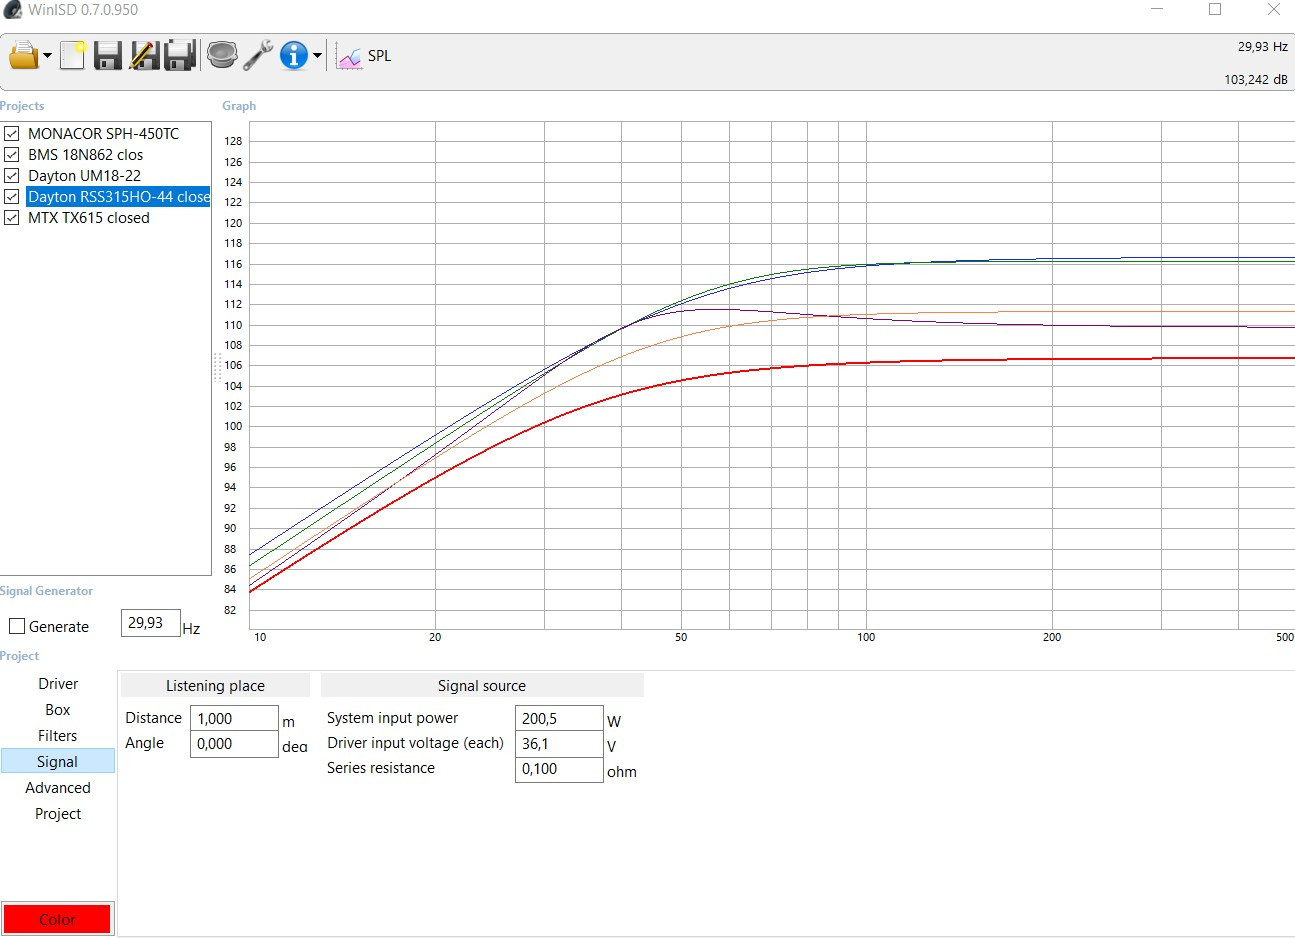
Task: Create a new project with the blank page icon
Action: point(72,56)
